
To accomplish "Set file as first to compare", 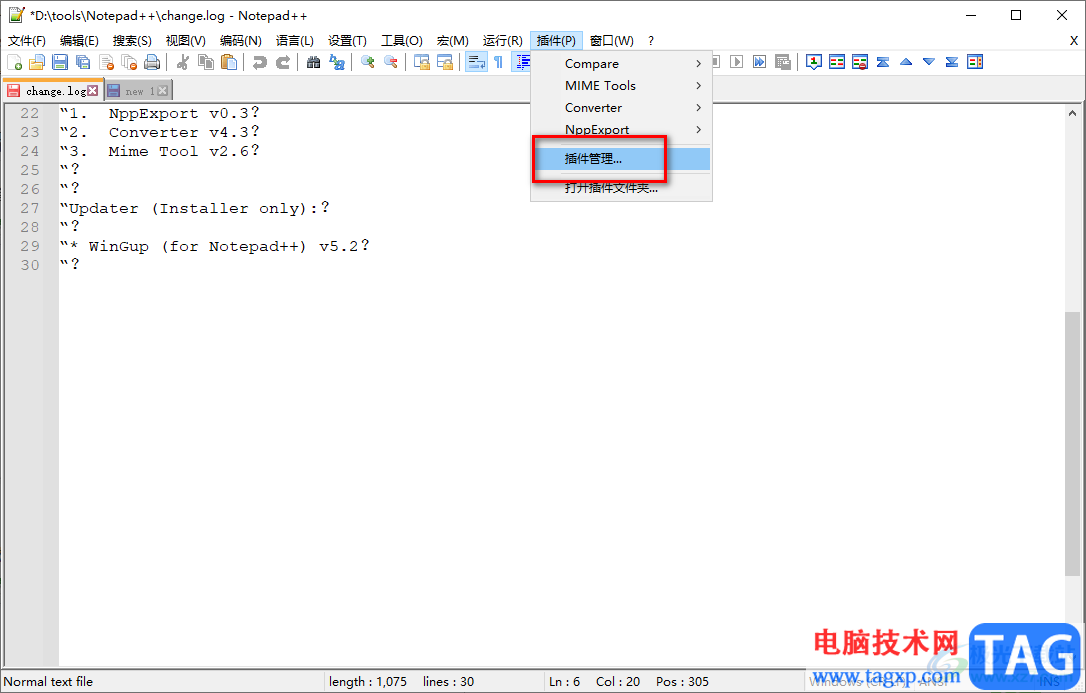I will coord(814,62).
